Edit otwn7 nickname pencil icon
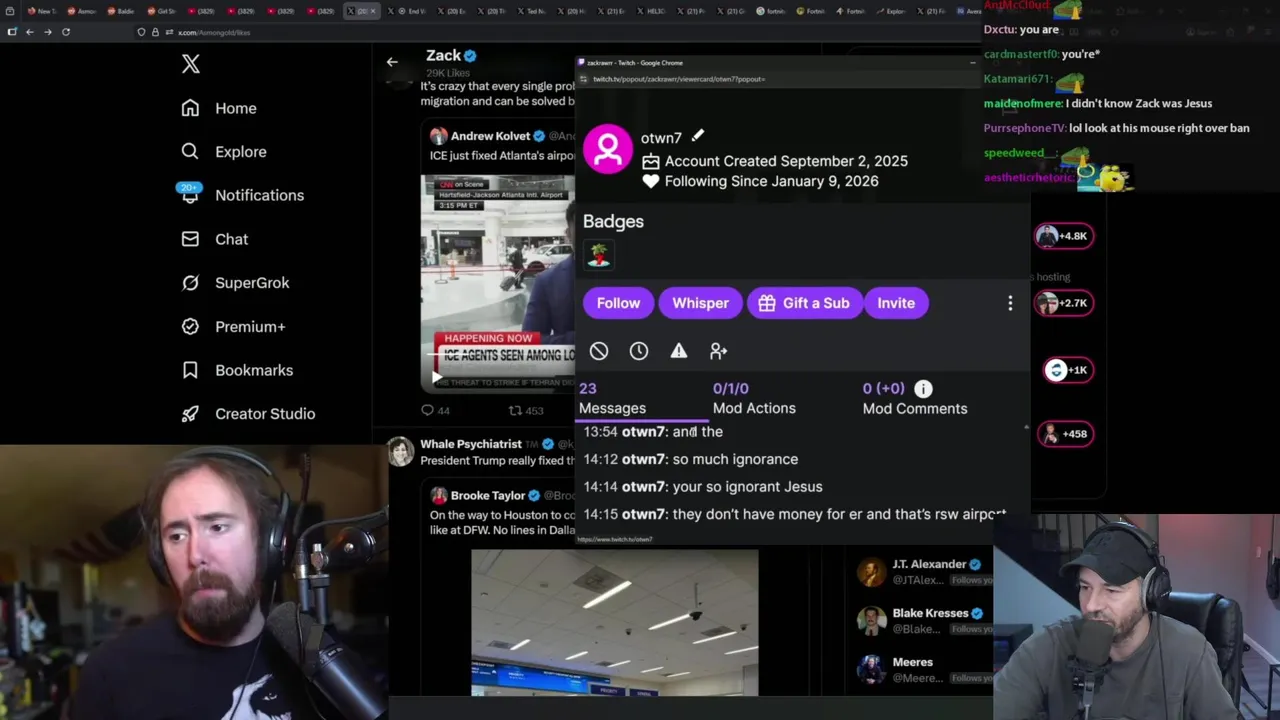Viewport: 1280px width, 720px height. [698, 136]
